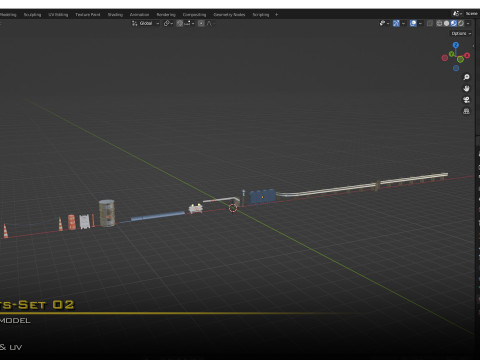Switch to material preview shading
Image resolution: width=480 pixels, height=360 pixels.
coord(454,23)
